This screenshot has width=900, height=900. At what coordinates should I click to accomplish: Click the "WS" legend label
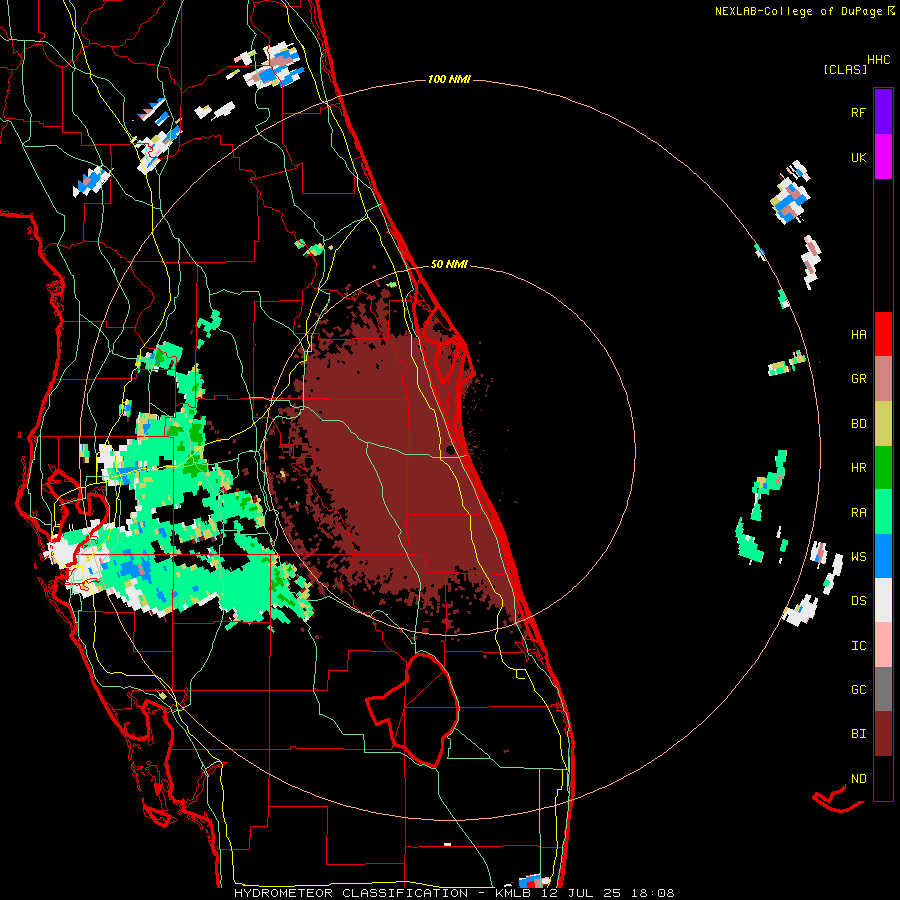coord(858,557)
